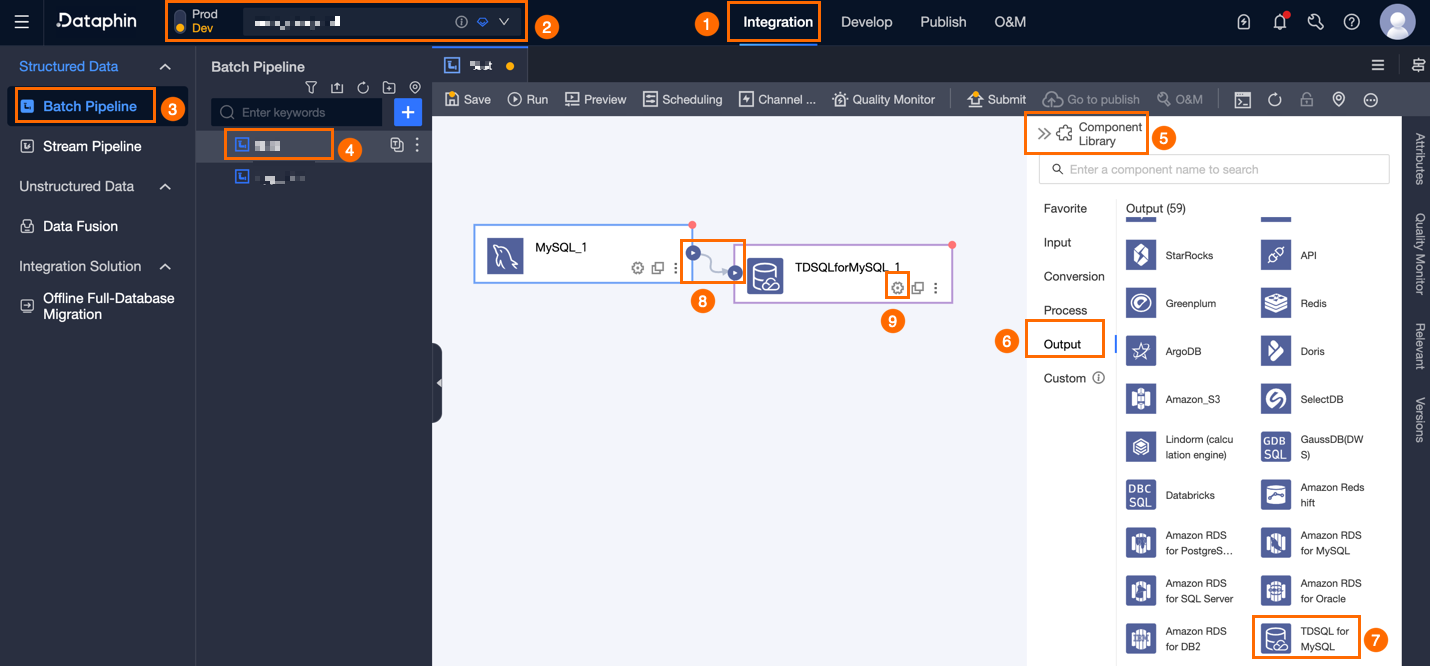The image size is (1430, 666).
Task: Click the filter icon in Batch Pipeline panel
Action: (x=311, y=87)
